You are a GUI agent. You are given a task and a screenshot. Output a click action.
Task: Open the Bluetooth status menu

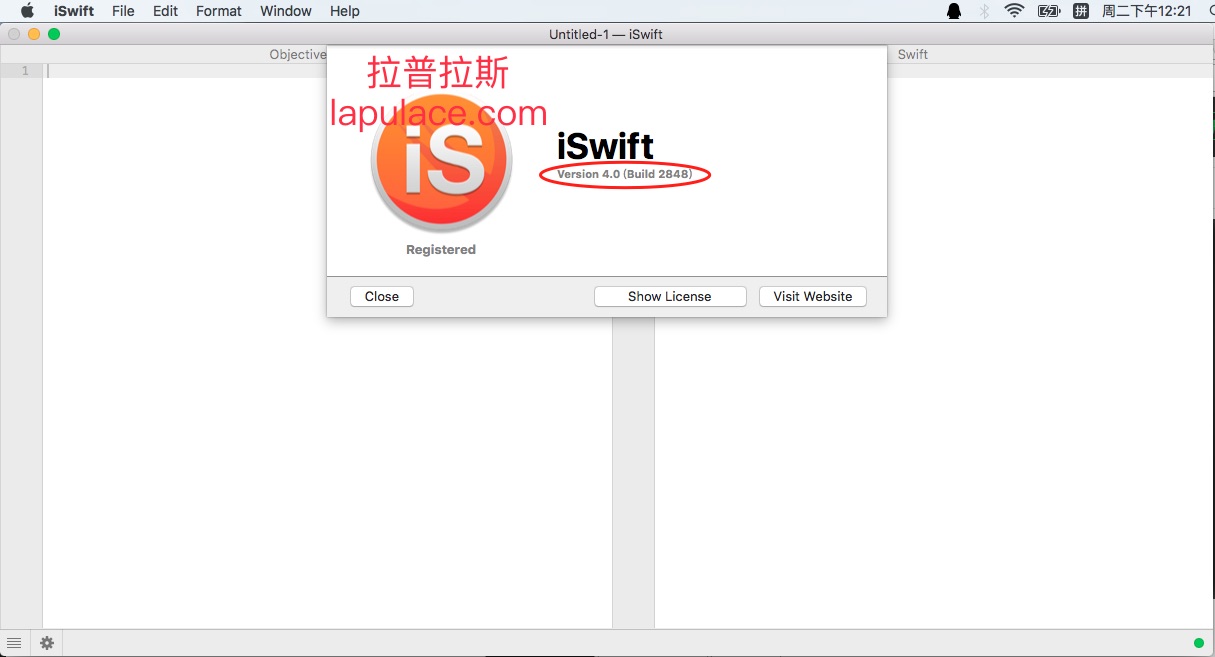pyautogui.click(x=984, y=11)
